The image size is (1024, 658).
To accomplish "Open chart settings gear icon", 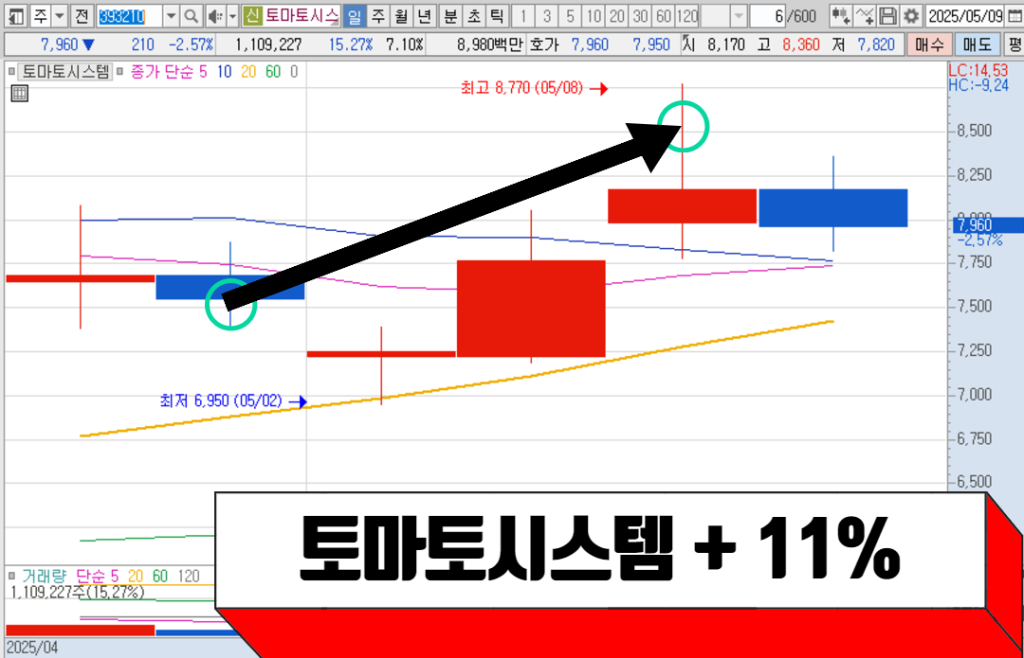I will click(x=910, y=15).
